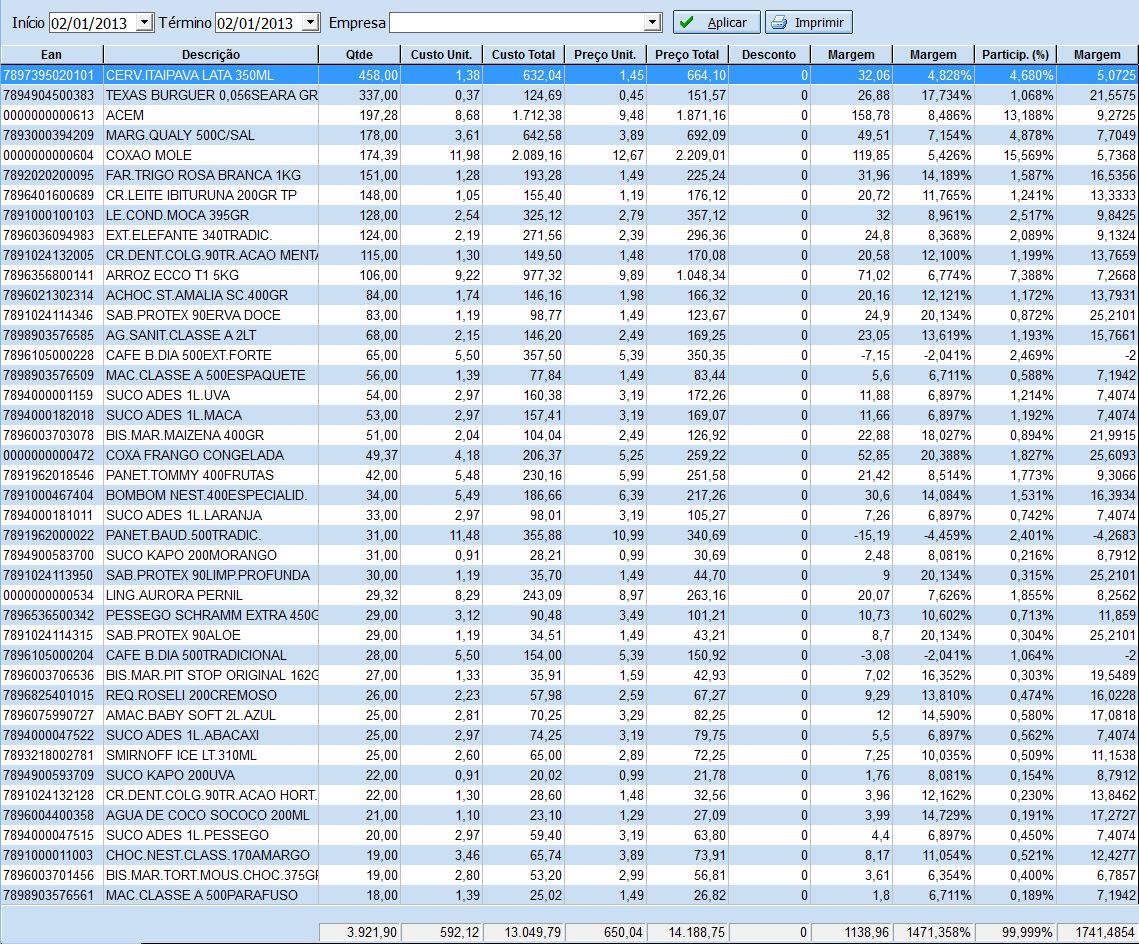
Task: Sort by the Custo Unit. column header
Action: click(x=442, y=54)
